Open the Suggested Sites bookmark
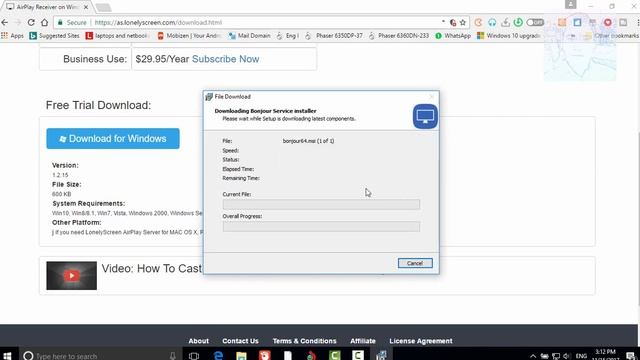The width and height of the screenshot is (640, 360). (55, 36)
